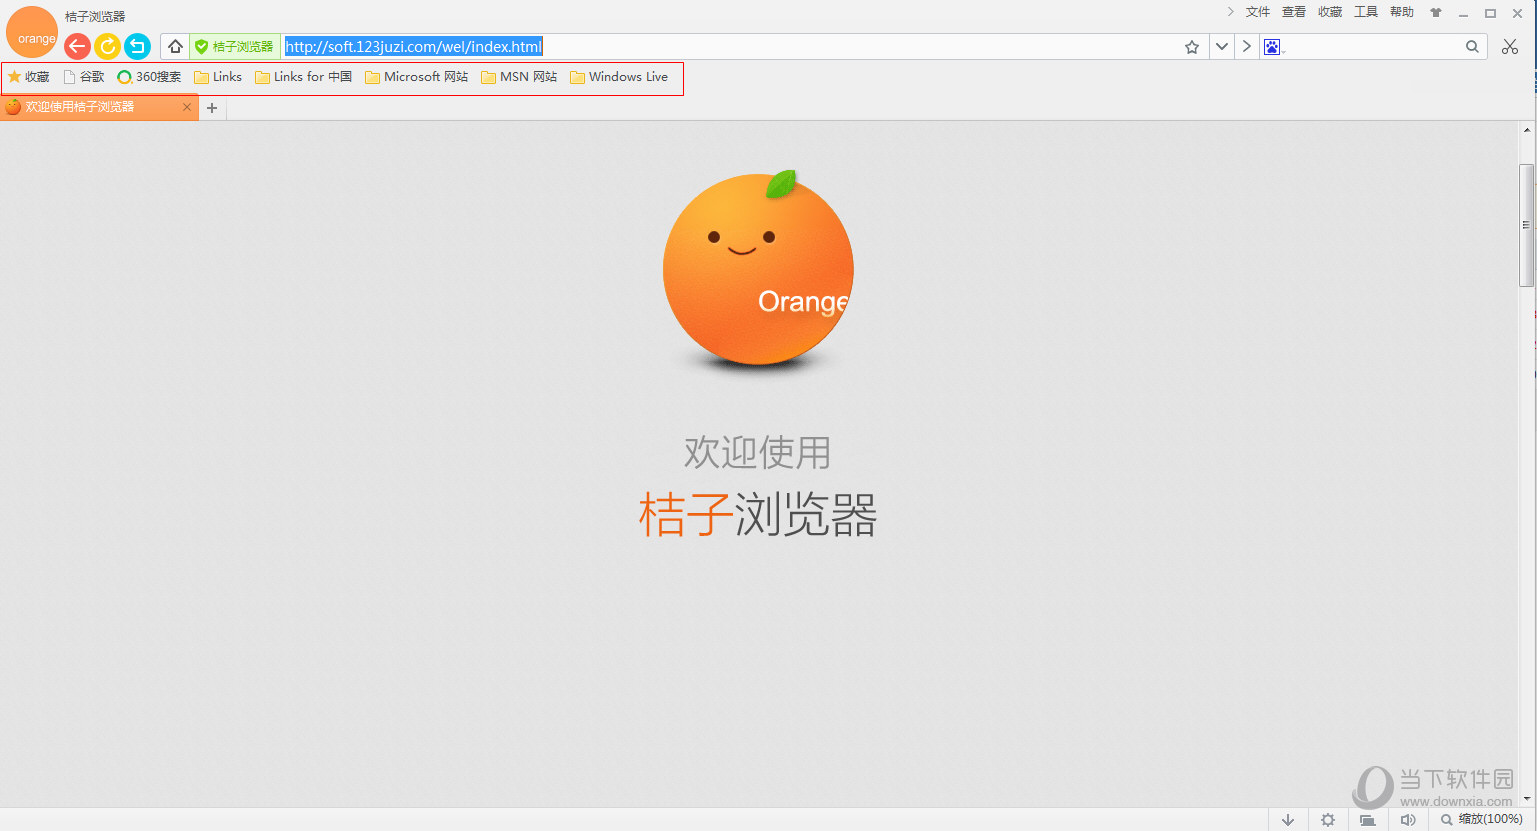Add a new tab with plus button
Viewport: 1537px width, 831px height.
(x=212, y=108)
